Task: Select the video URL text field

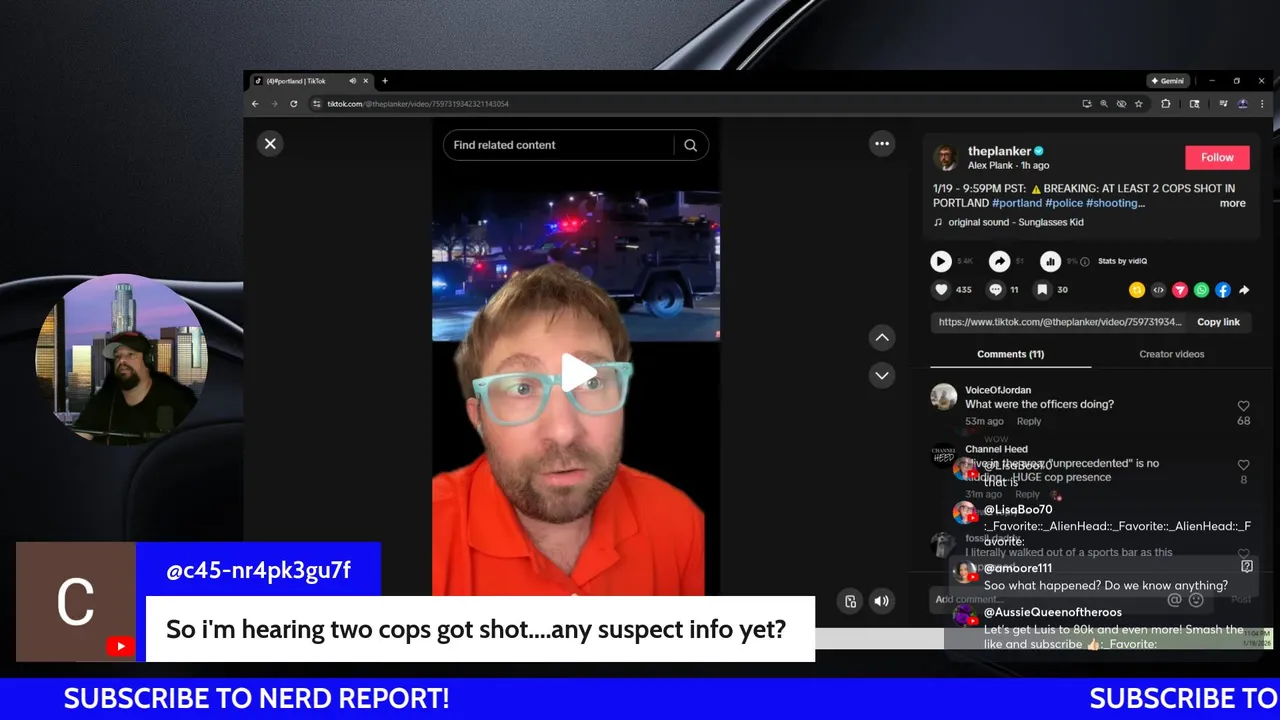Action: 1060,322
